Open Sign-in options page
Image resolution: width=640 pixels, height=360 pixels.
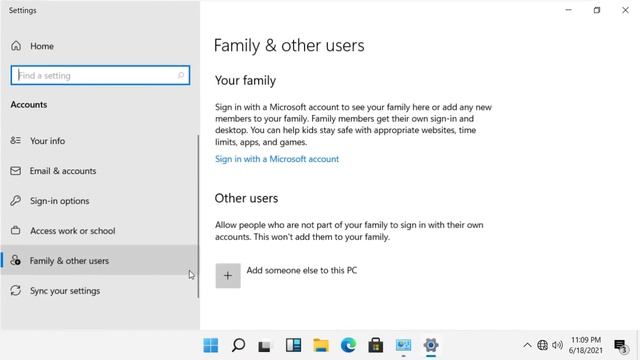click(x=100, y=201)
